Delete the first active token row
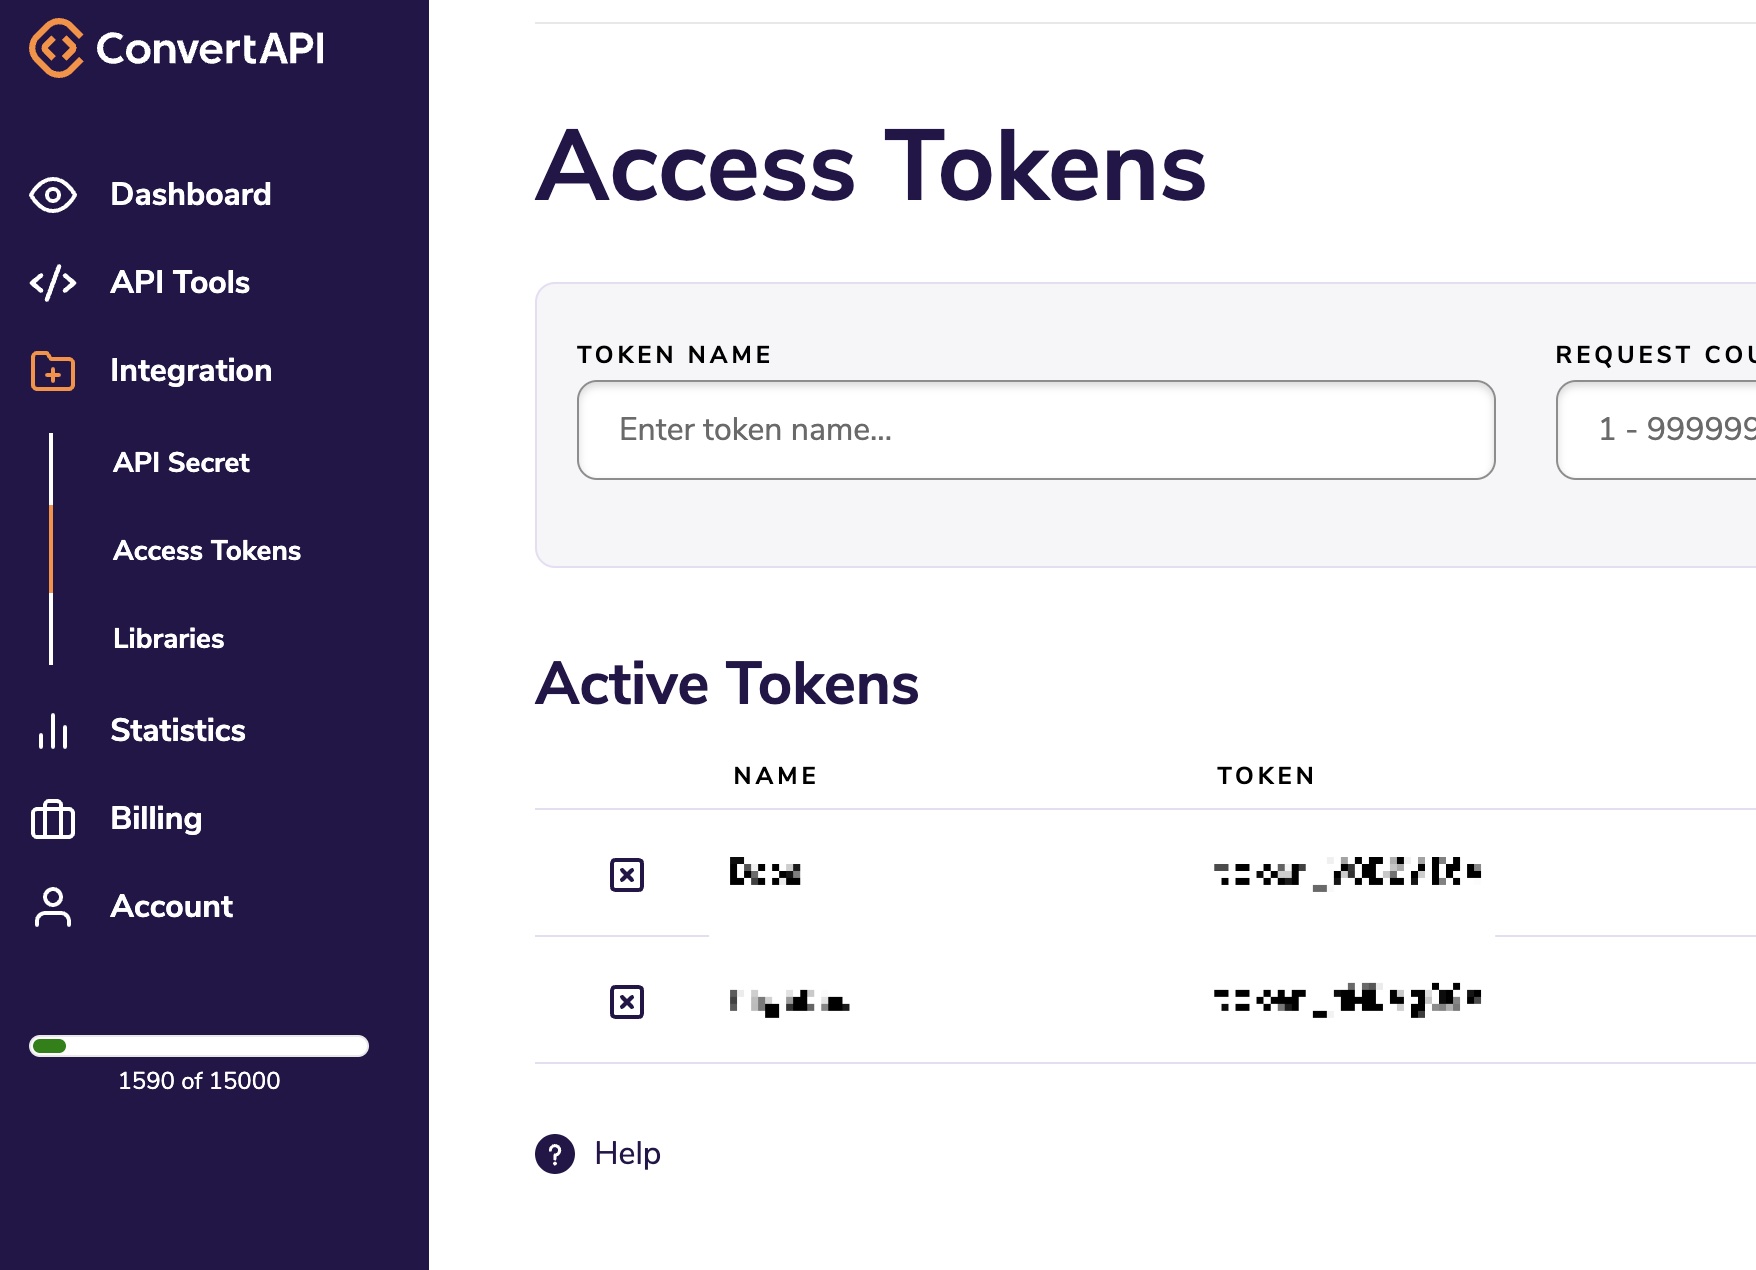This screenshot has width=1756, height=1270. click(627, 875)
